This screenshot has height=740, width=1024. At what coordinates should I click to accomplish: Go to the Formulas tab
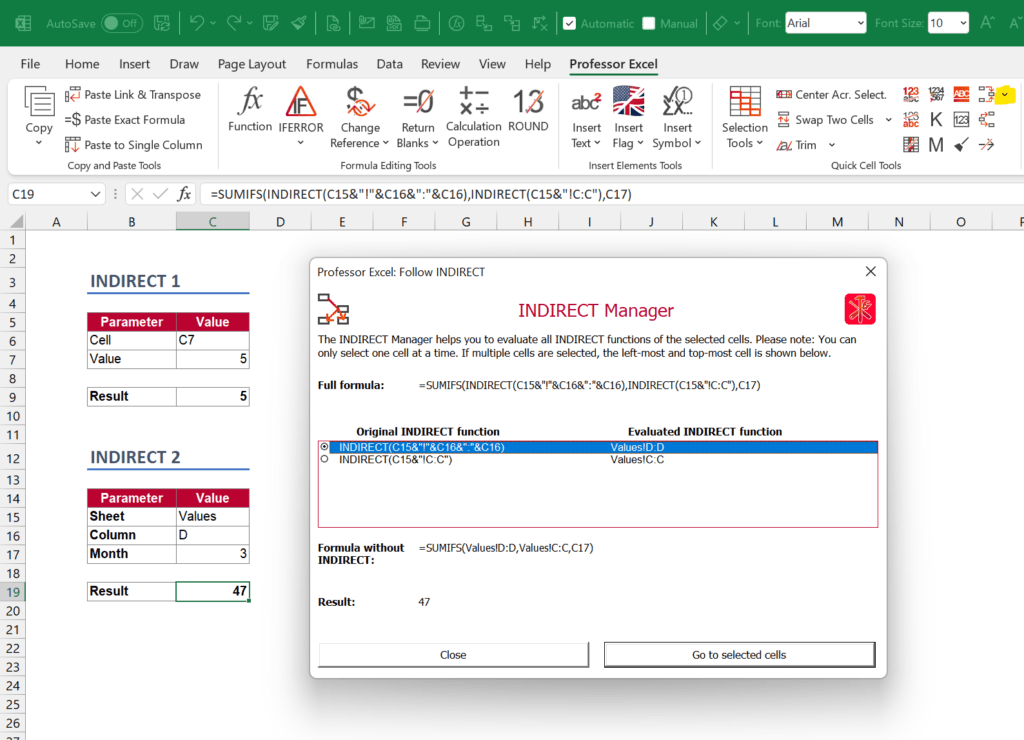[332, 64]
